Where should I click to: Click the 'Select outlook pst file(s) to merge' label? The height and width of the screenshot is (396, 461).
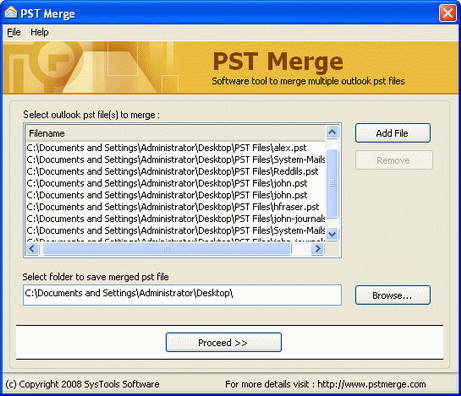(x=91, y=115)
